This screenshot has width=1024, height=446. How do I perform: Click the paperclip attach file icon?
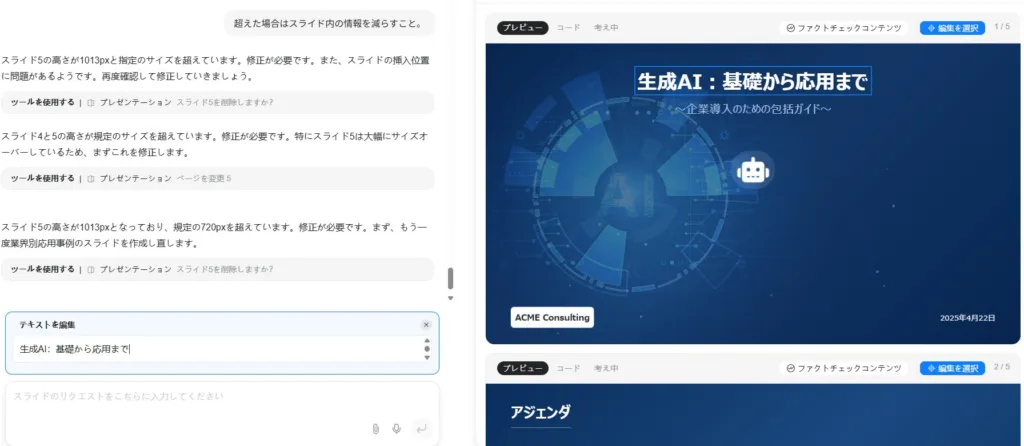coord(376,428)
